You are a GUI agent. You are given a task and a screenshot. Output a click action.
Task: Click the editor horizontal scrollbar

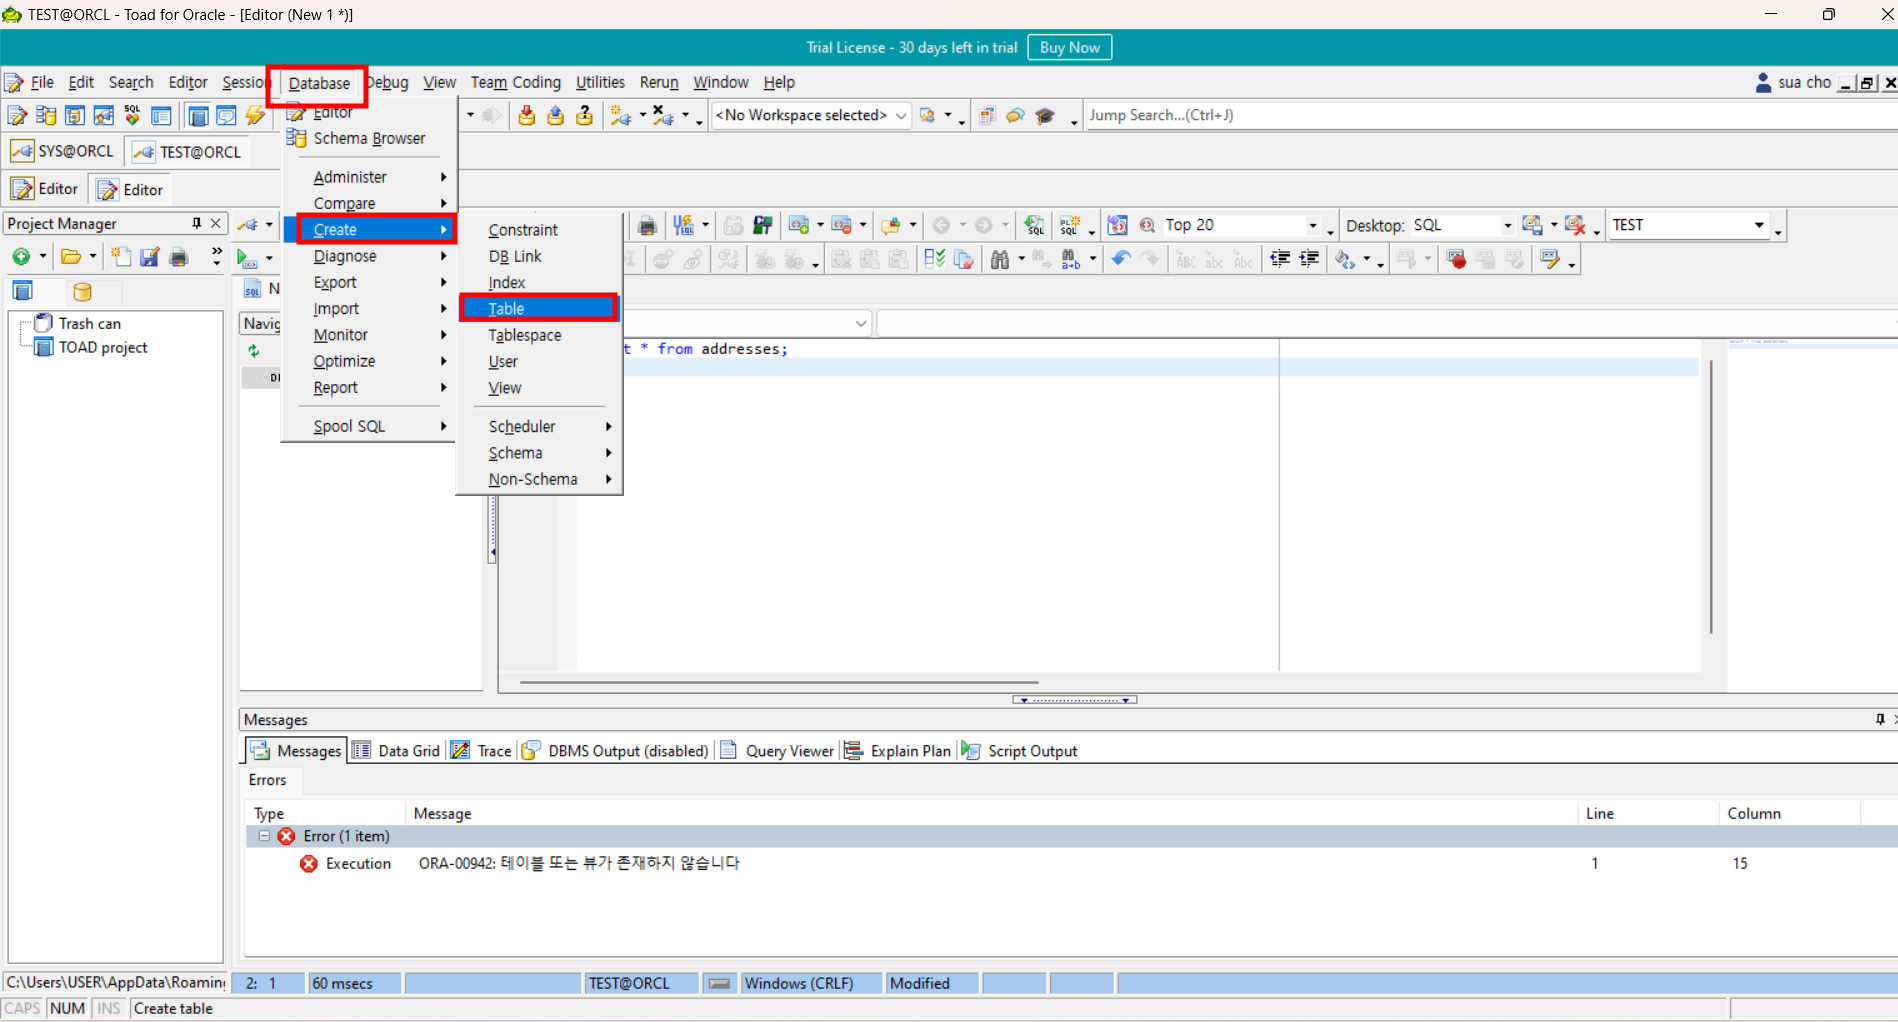point(779,682)
